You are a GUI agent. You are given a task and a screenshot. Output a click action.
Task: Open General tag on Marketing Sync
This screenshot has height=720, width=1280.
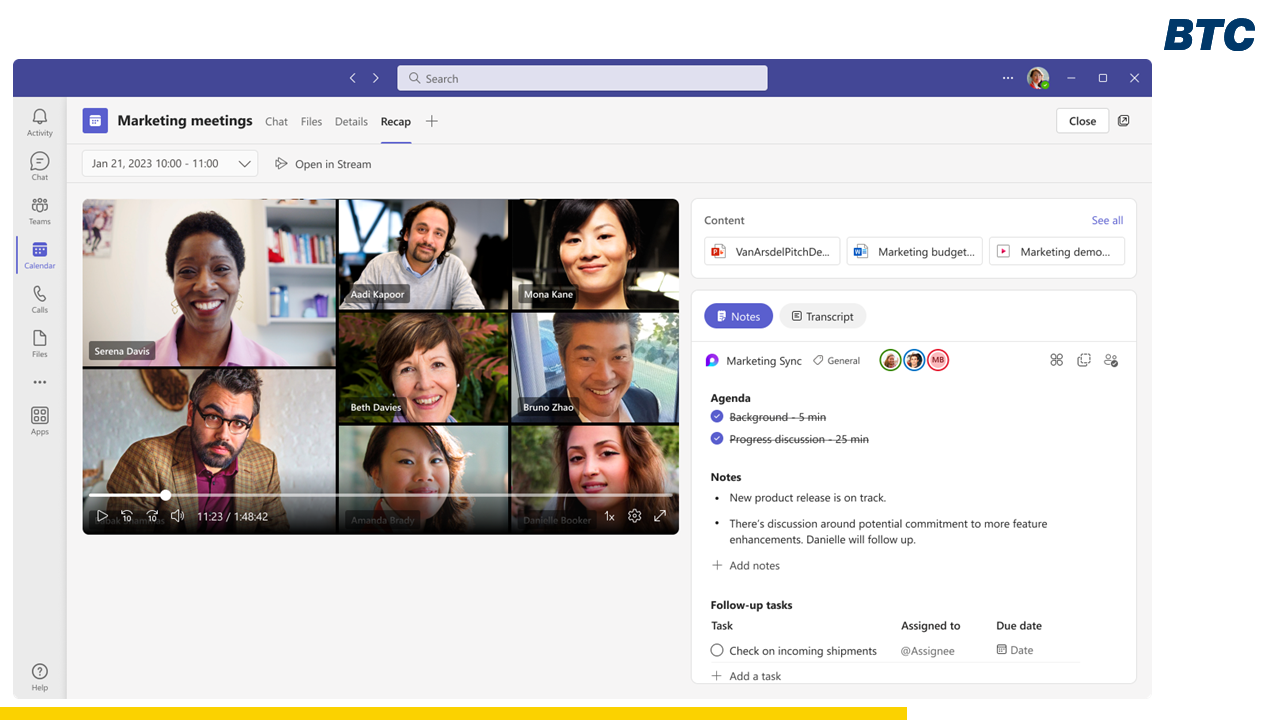(x=837, y=360)
